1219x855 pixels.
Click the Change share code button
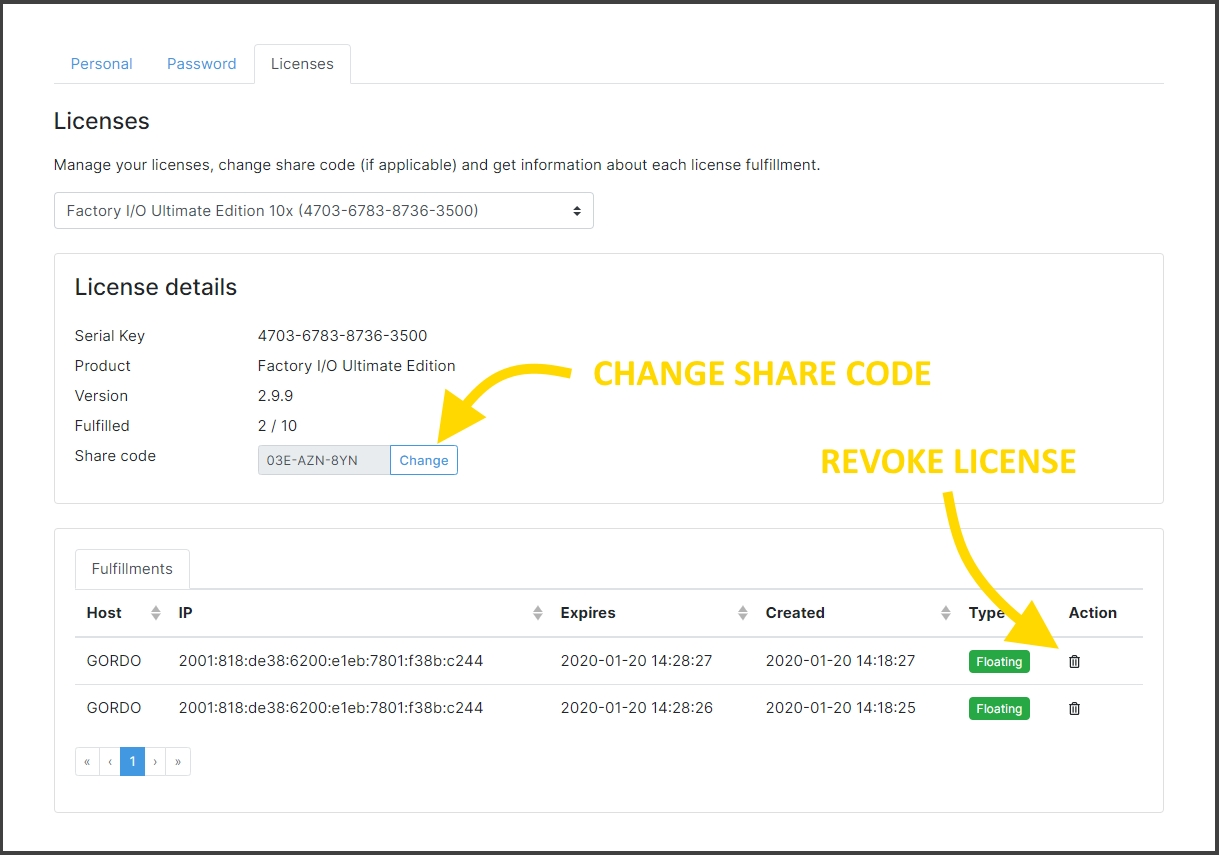424,460
